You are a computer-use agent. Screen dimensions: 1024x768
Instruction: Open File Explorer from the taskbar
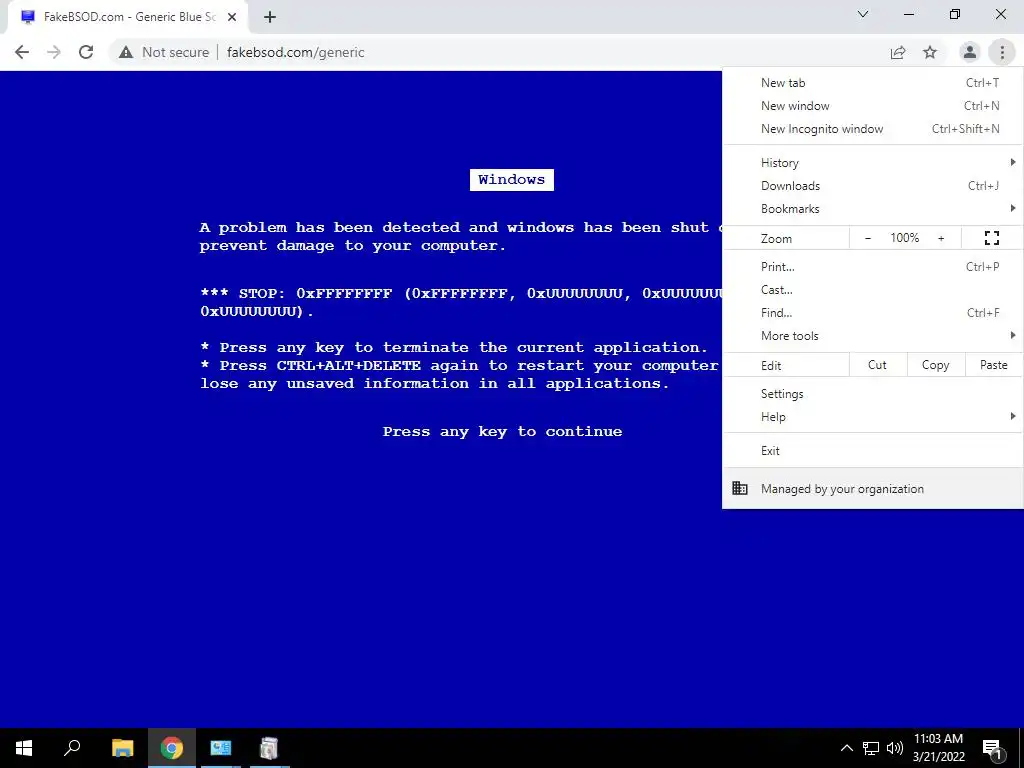(x=122, y=748)
